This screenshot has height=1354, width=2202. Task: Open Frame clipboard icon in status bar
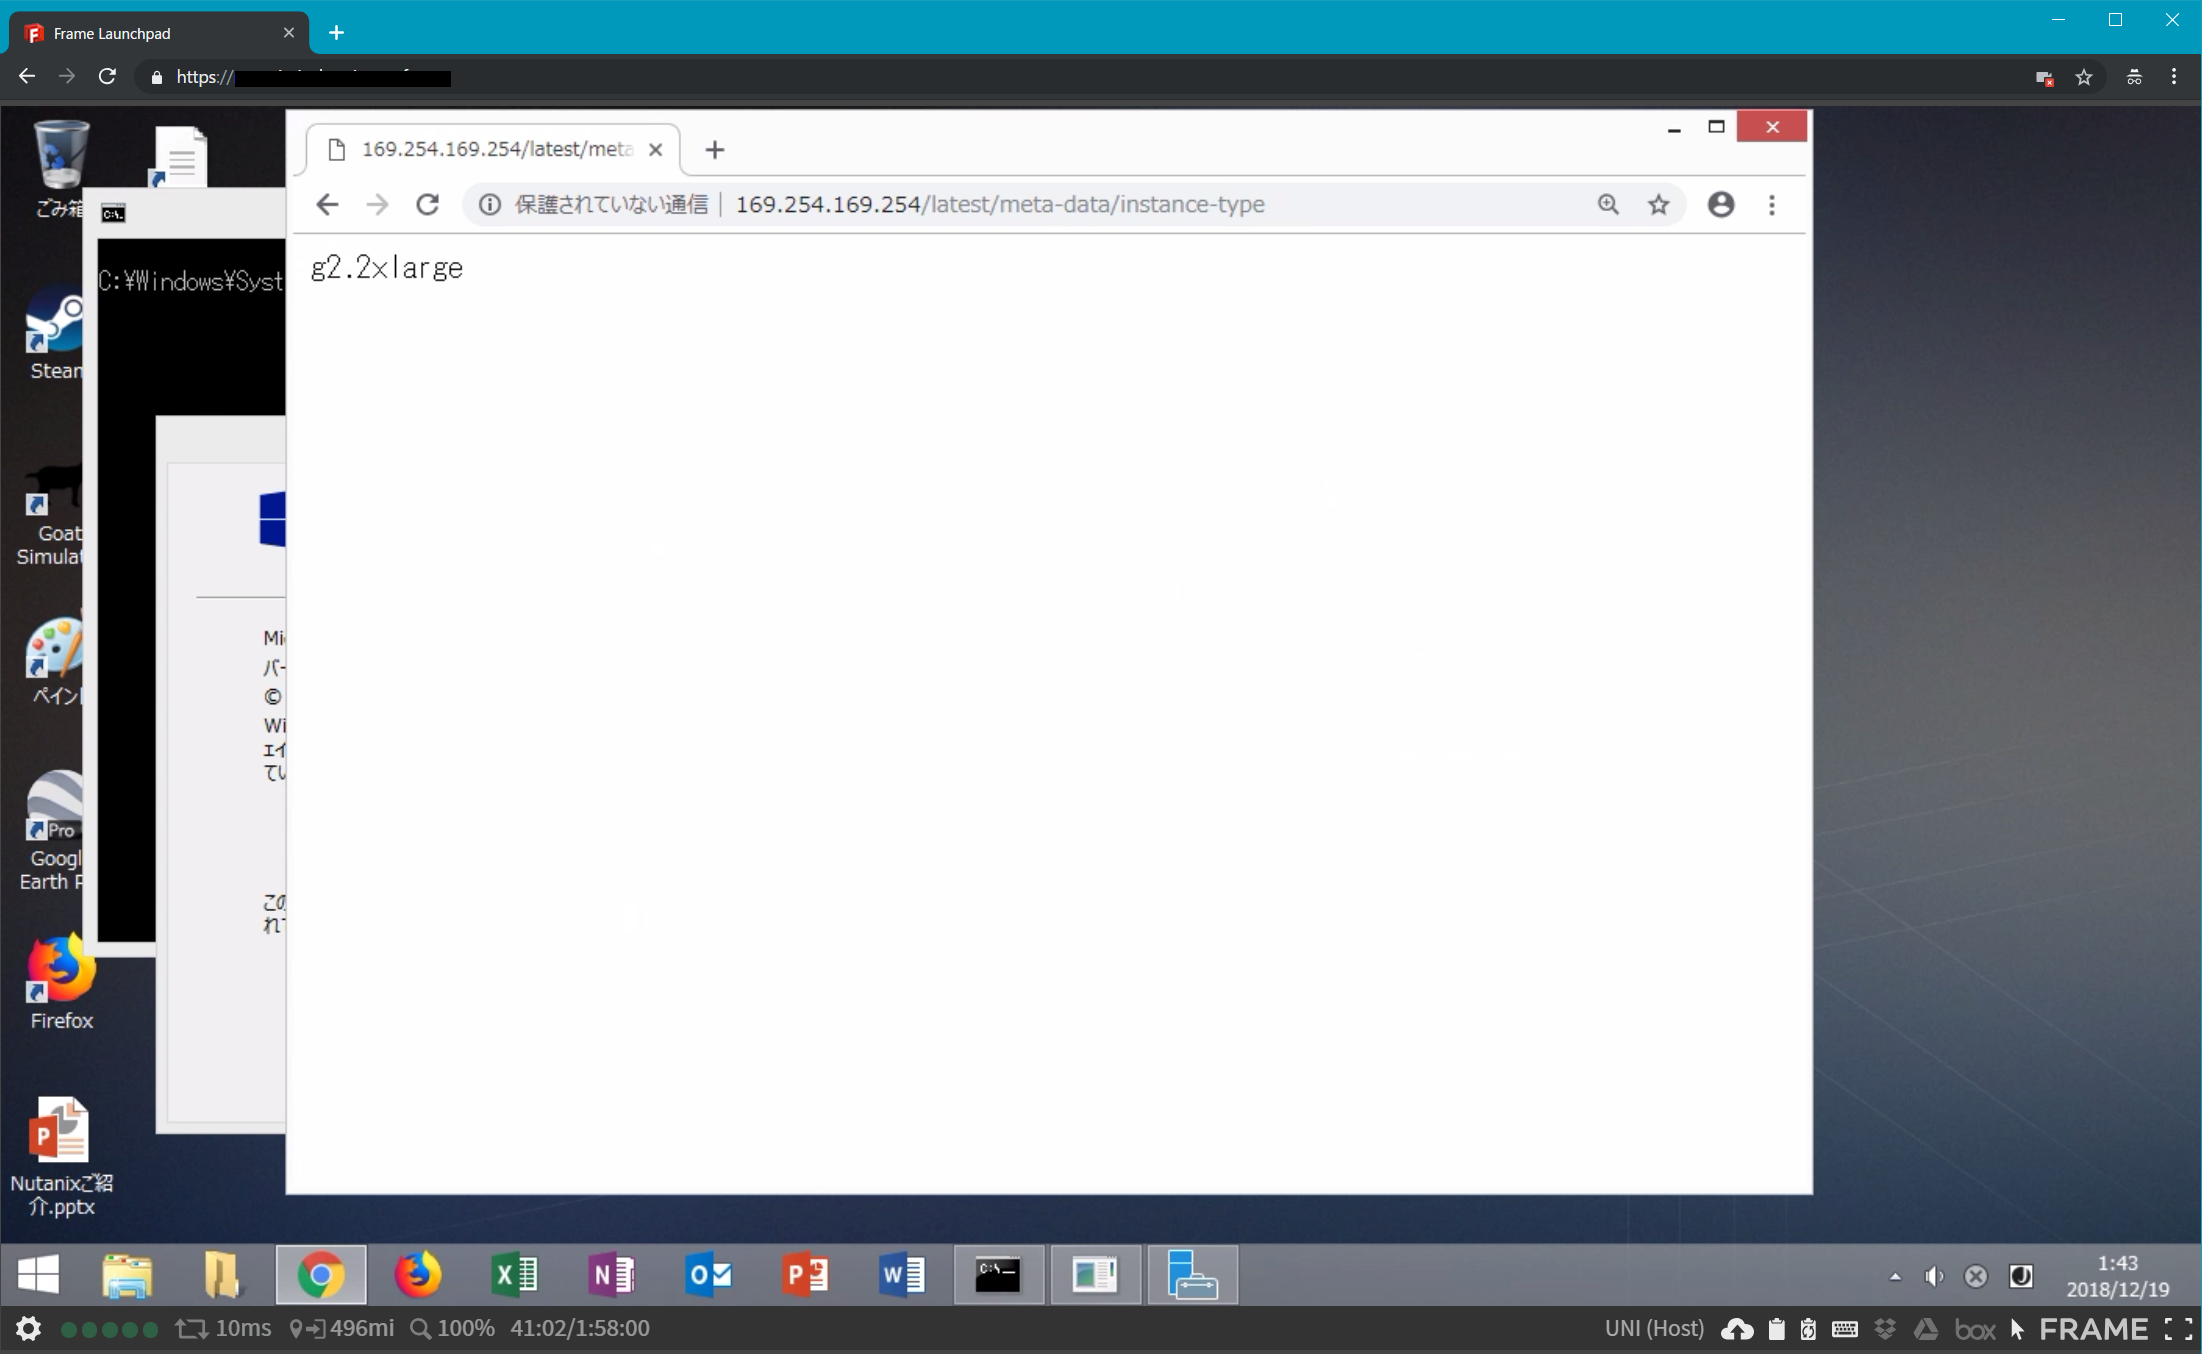[1777, 1329]
